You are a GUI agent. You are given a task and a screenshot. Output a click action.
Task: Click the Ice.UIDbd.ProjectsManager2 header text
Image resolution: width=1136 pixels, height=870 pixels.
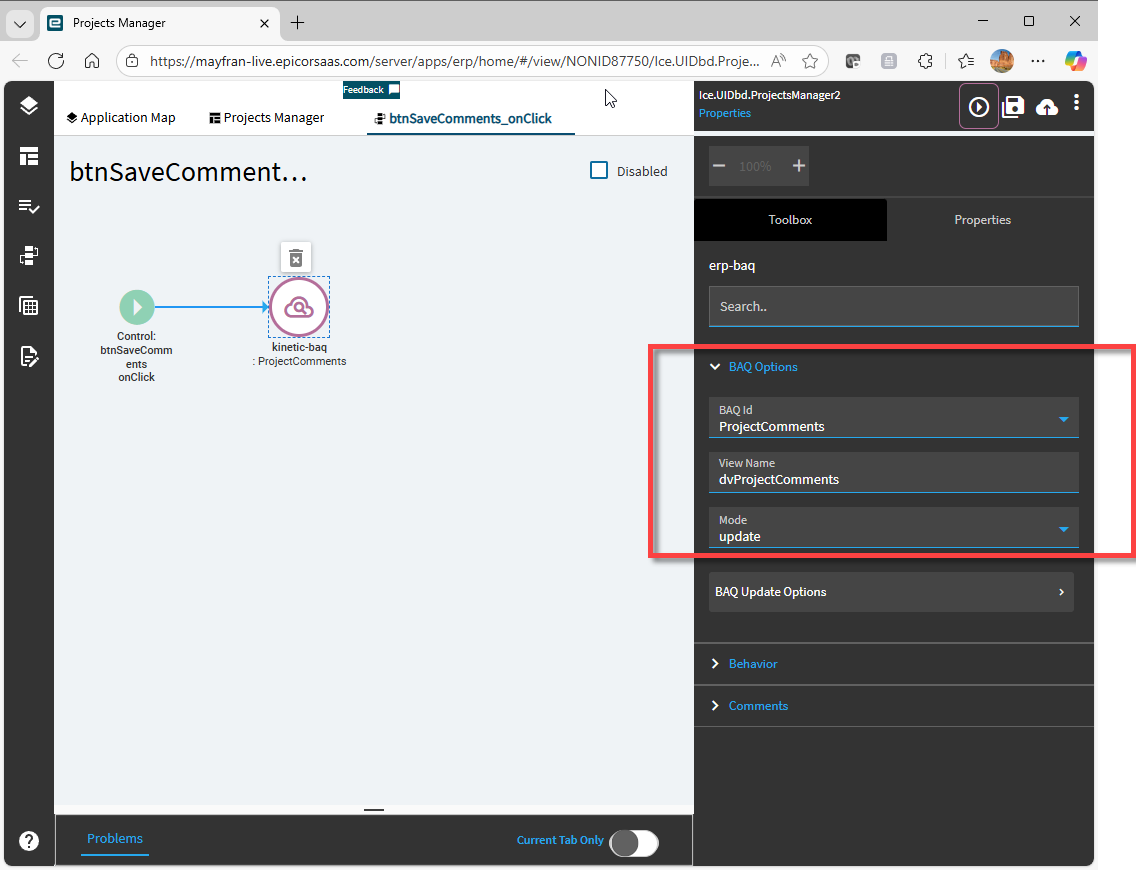[x=769, y=95]
